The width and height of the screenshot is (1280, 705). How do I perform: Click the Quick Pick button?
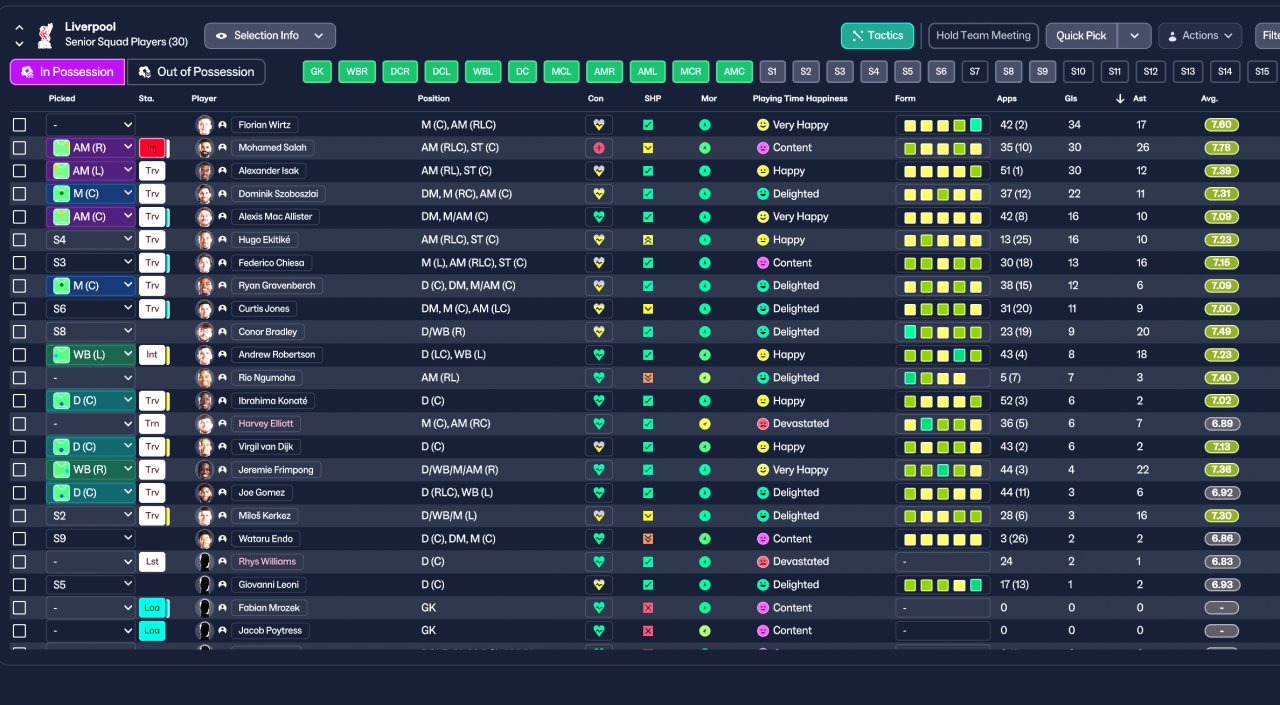pos(1082,36)
